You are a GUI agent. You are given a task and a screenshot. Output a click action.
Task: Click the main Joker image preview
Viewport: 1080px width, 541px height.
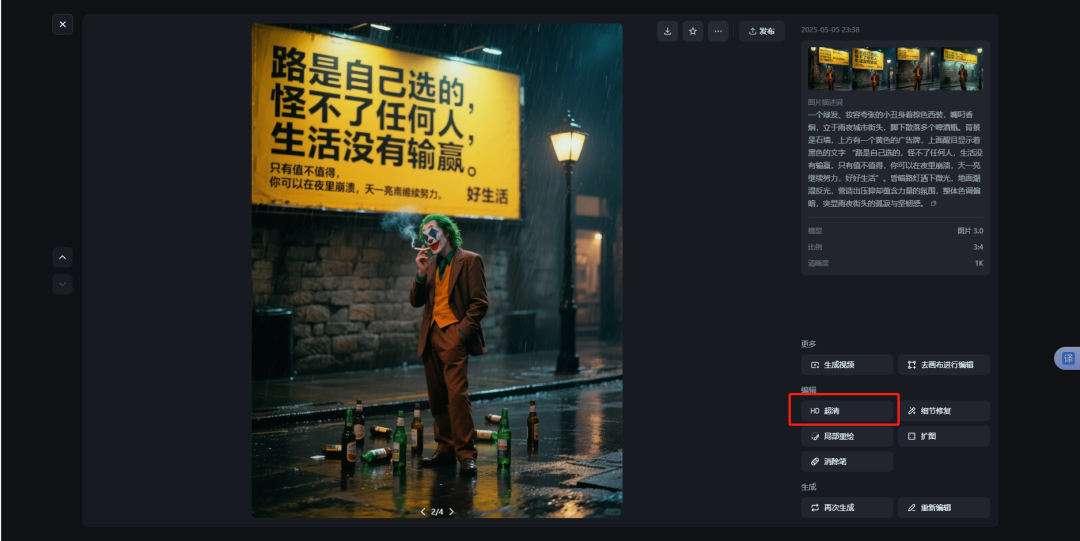point(437,270)
